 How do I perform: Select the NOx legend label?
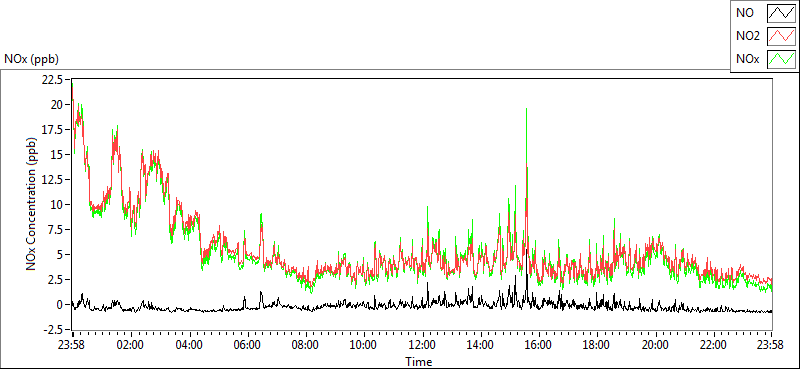(x=748, y=59)
